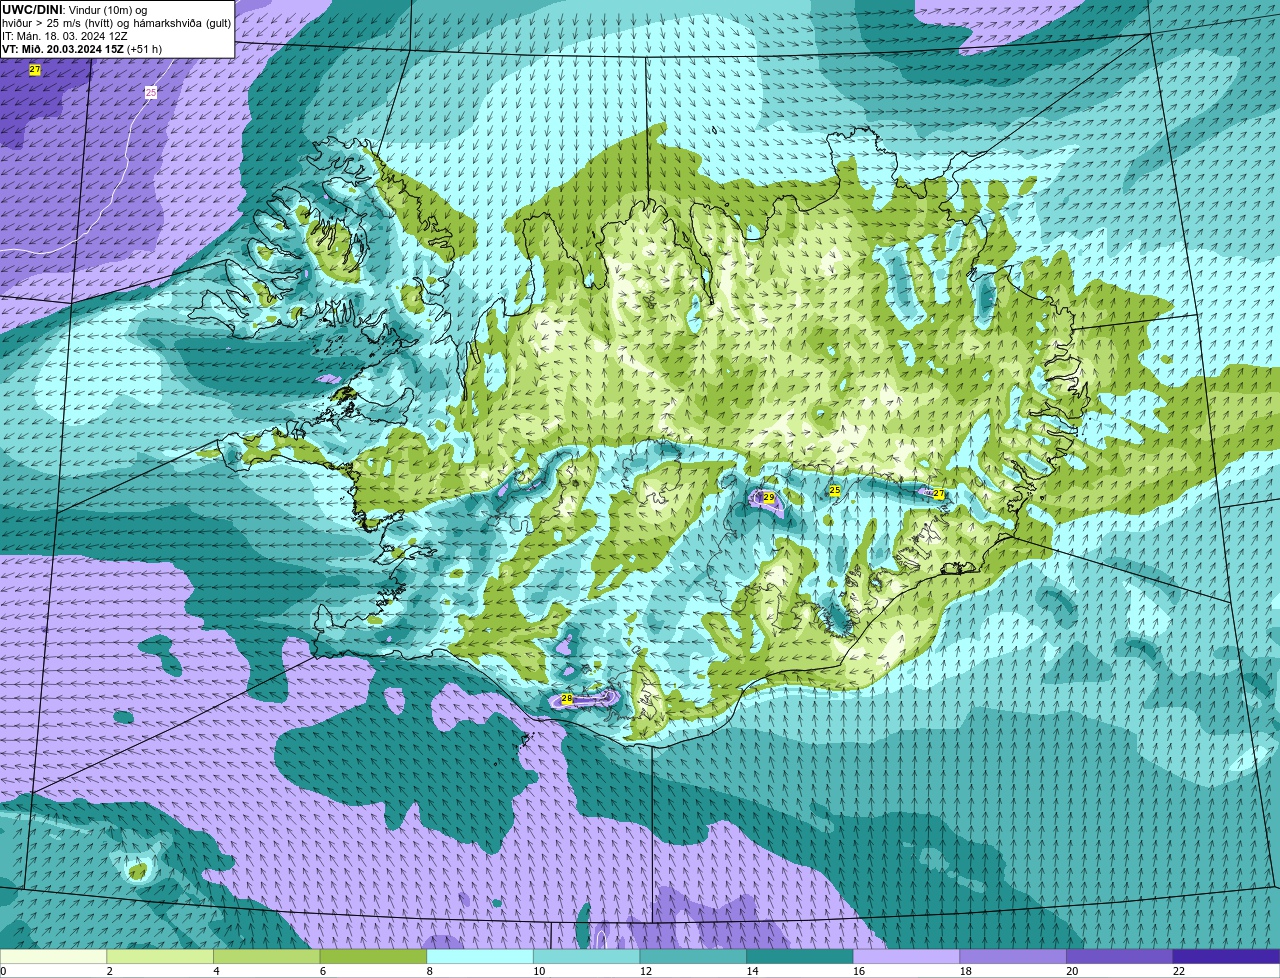Click the legend scale value 14
1280x978 pixels.
[752, 971]
